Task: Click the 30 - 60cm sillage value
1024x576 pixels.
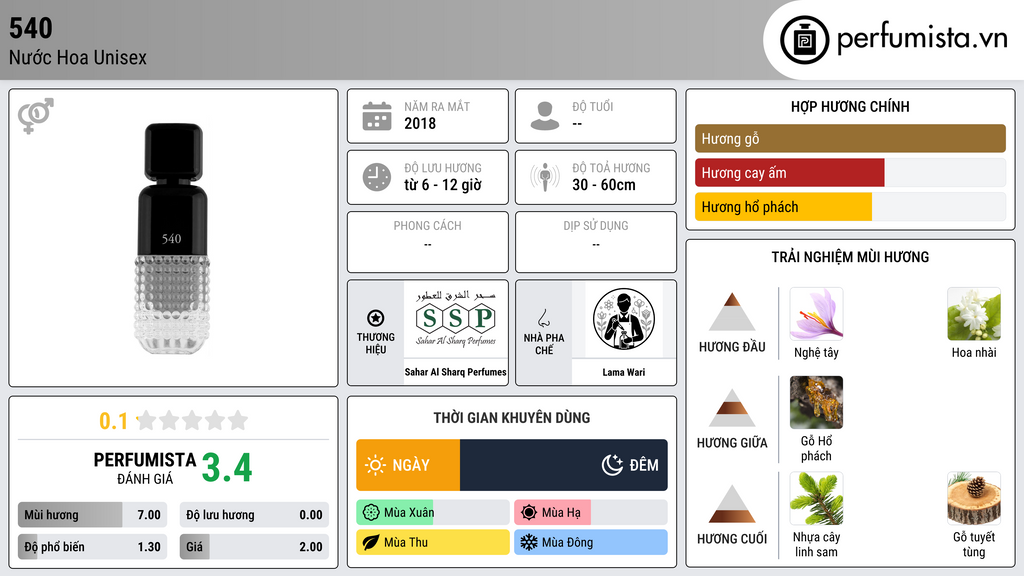Action: coord(604,185)
